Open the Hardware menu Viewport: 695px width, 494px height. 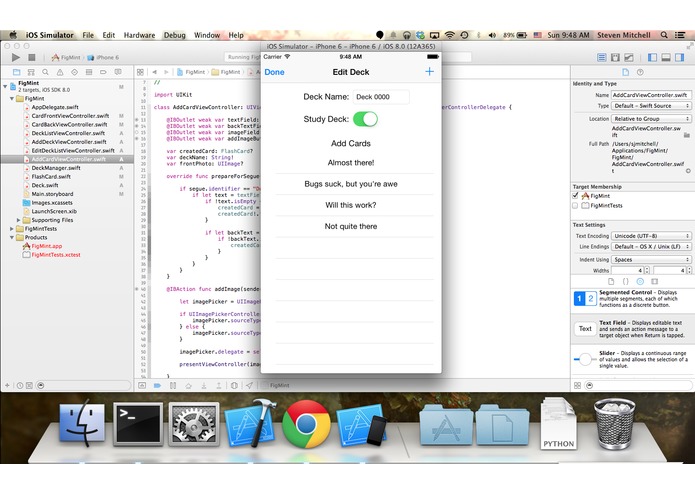coord(139,35)
